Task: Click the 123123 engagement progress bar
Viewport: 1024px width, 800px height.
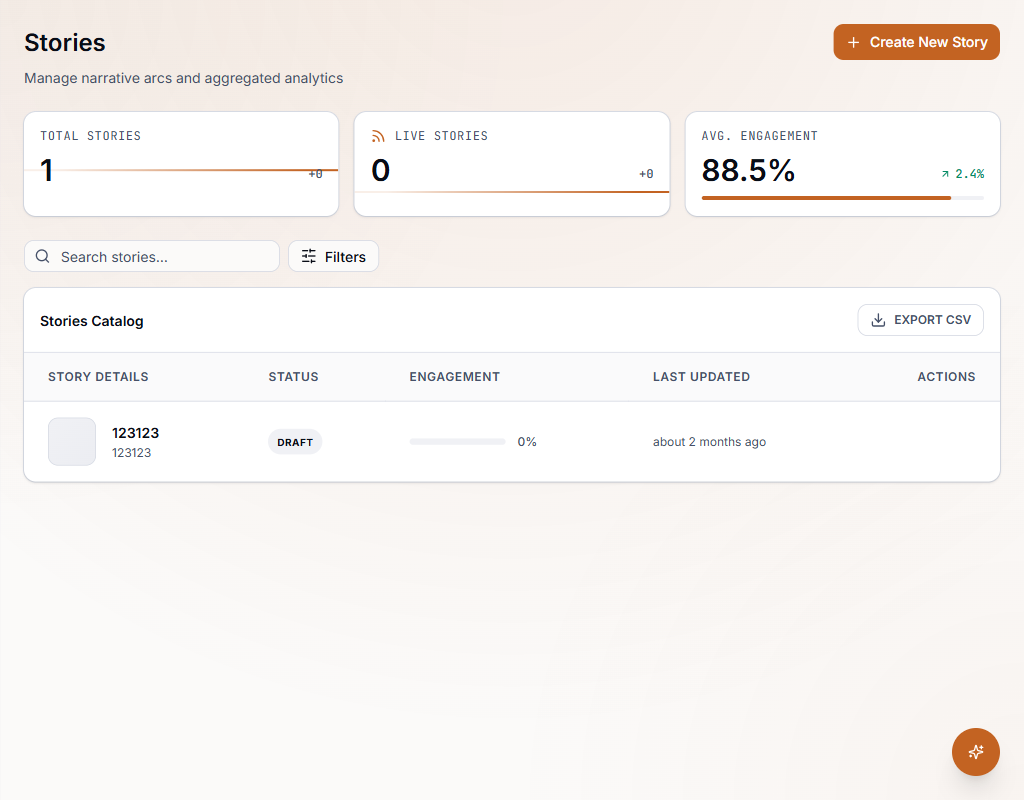Action: coord(457,442)
